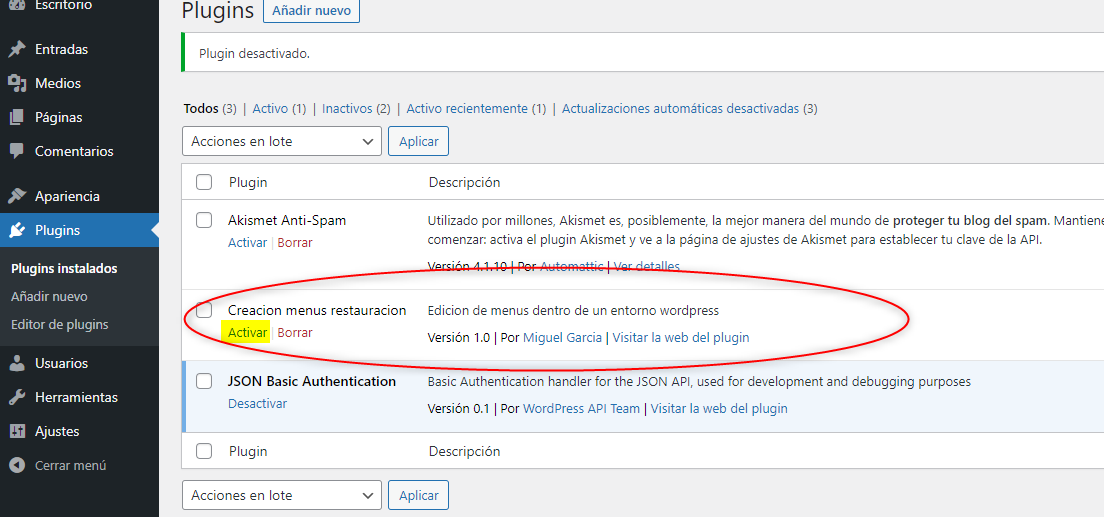
Task: Click the Páginas pages icon
Action: 17,117
